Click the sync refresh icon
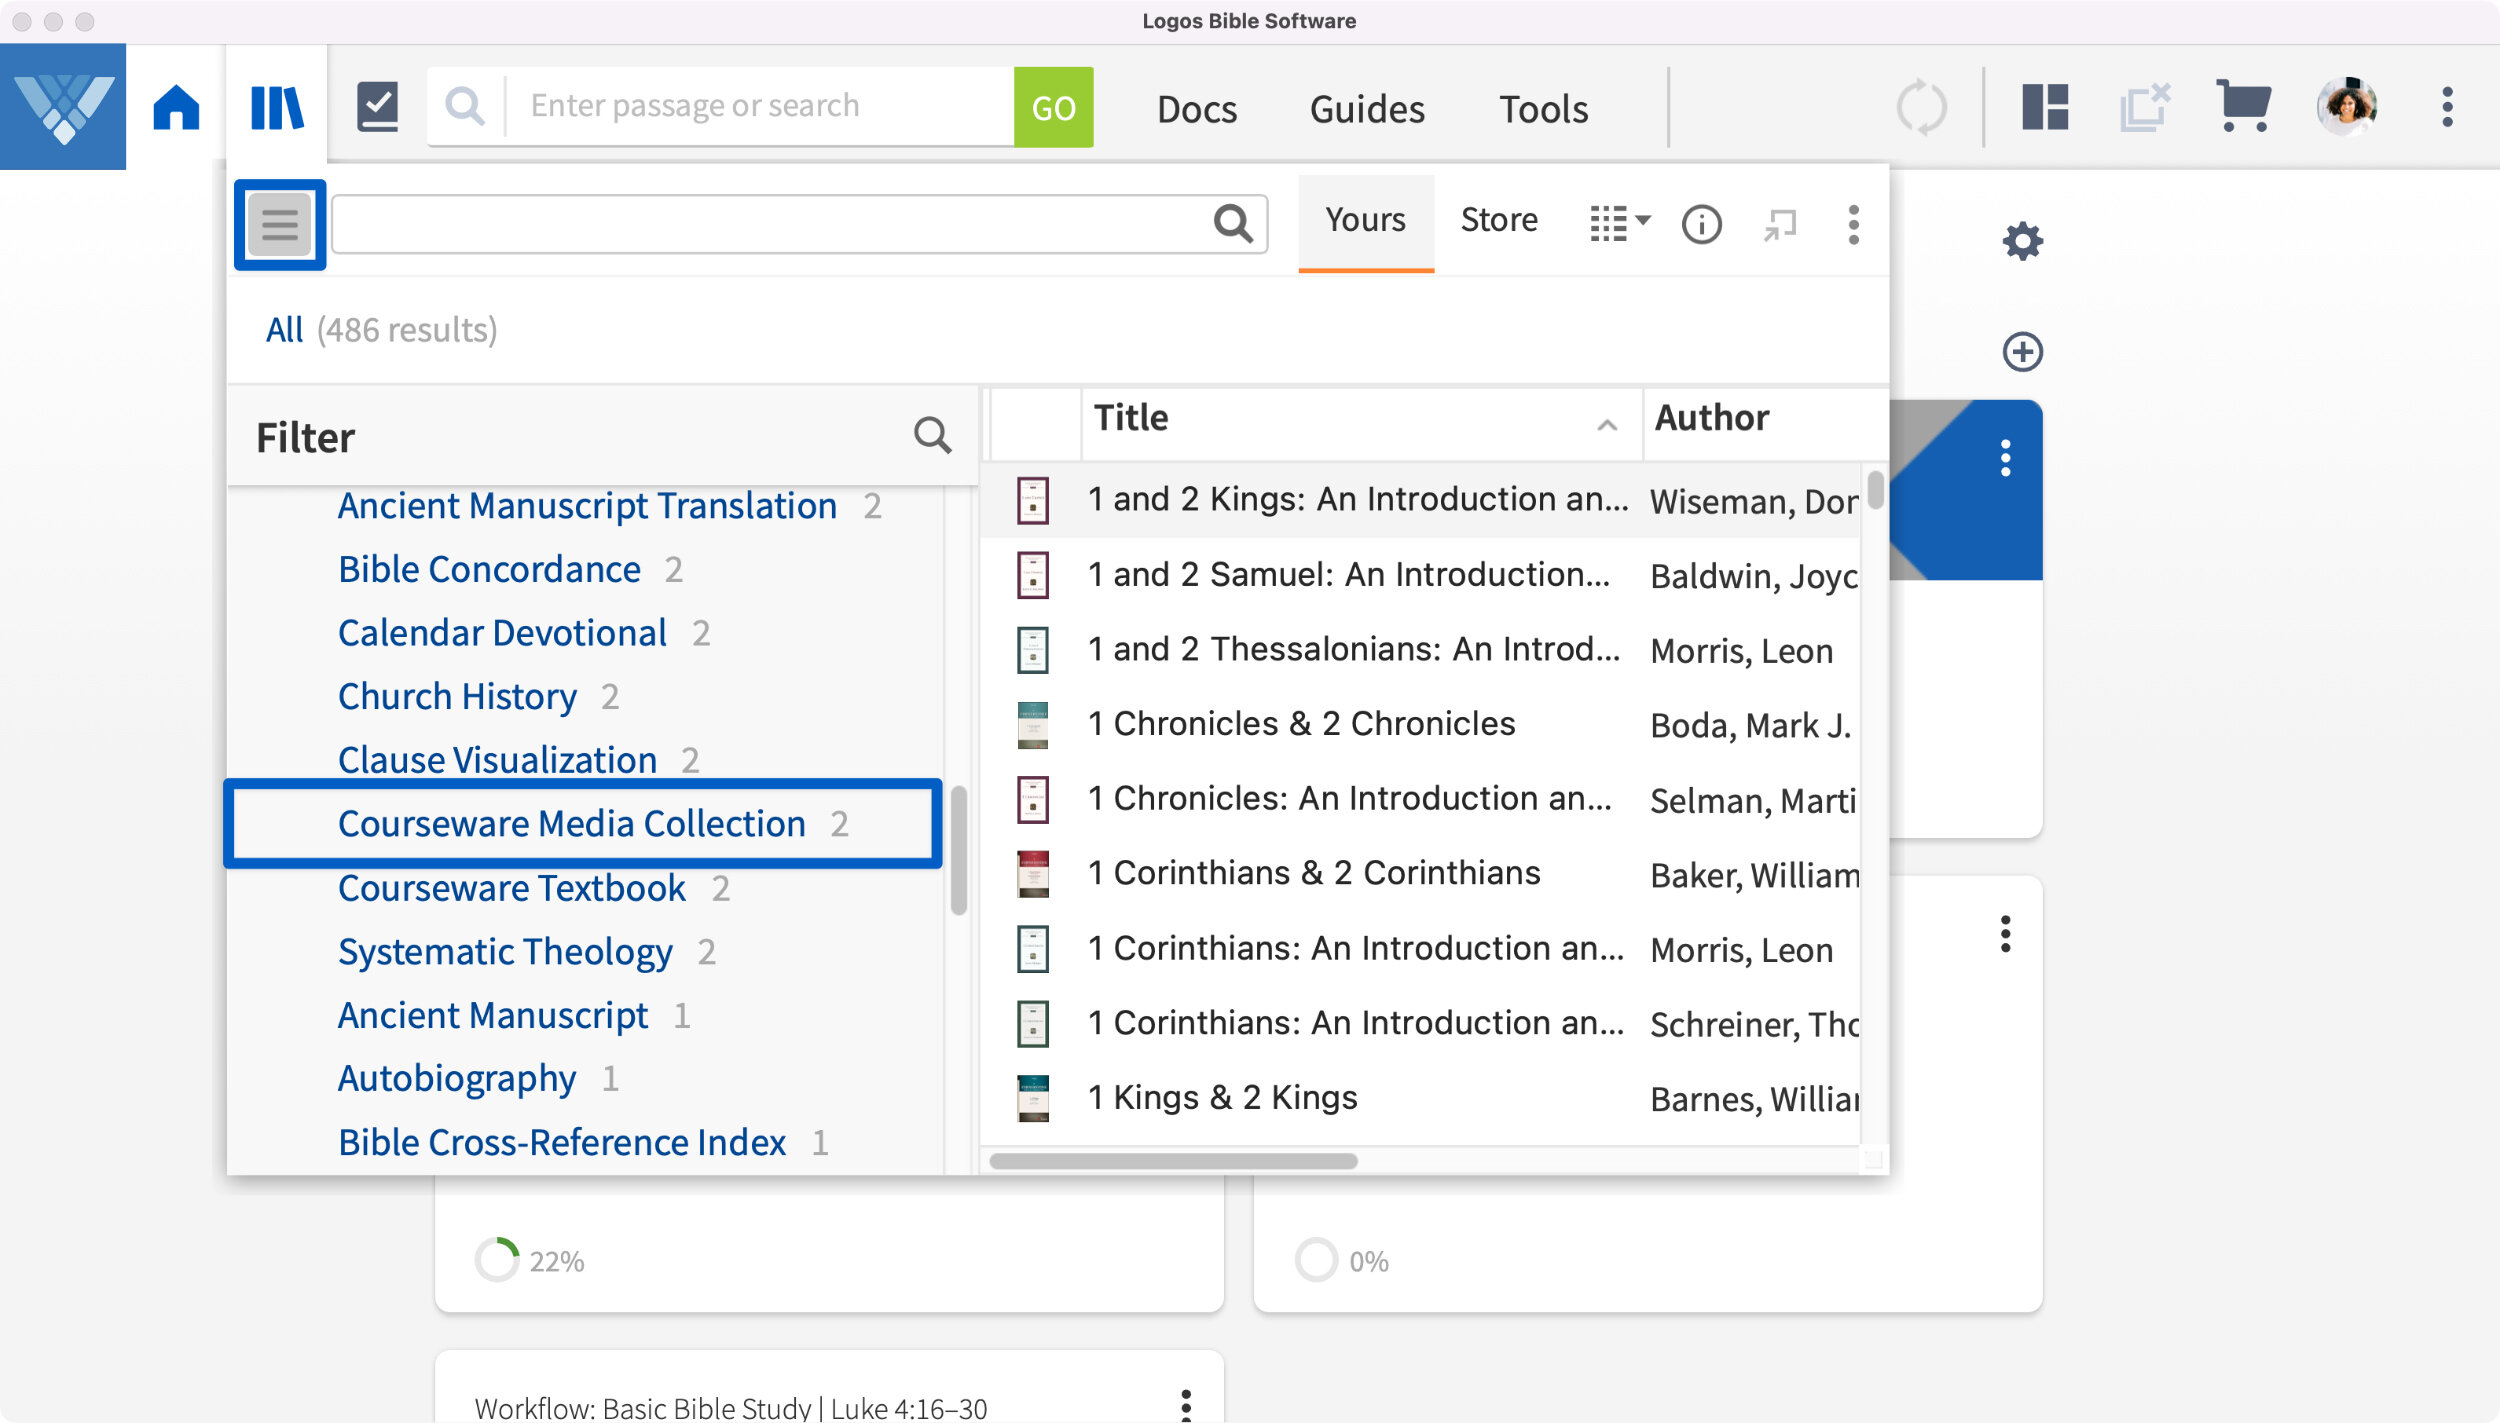Viewport: 2500px width, 1423px height. (1921, 107)
